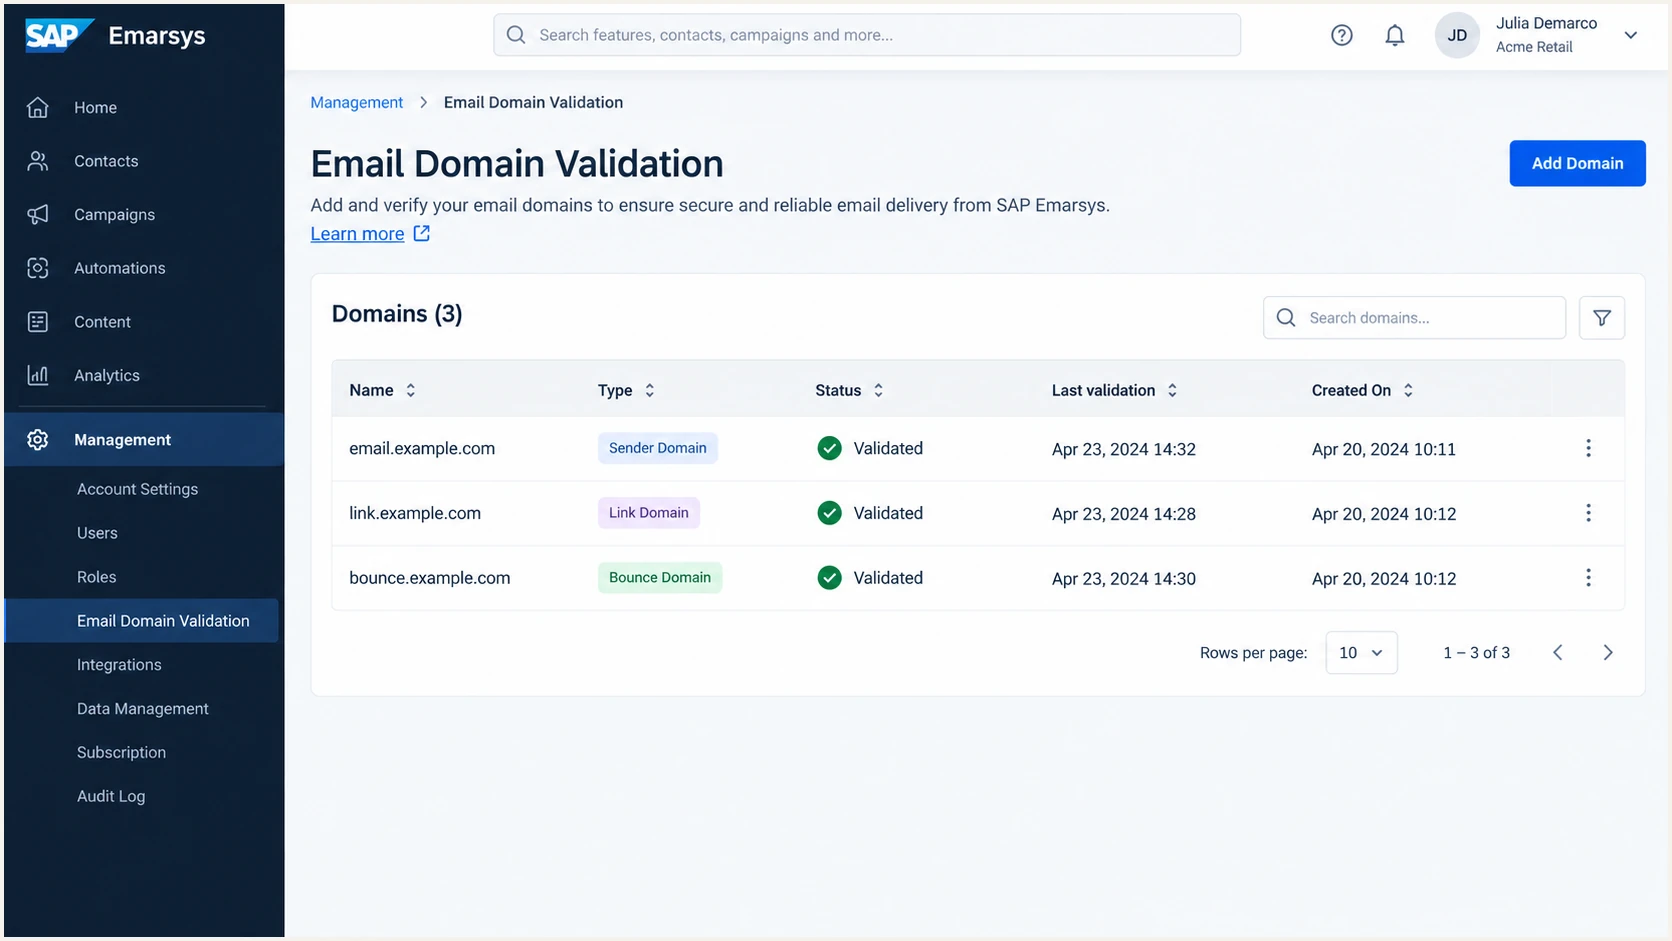Image resolution: width=1672 pixels, height=941 pixels.
Task: Open actions menu for bounce.example.com row
Action: 1588,578
